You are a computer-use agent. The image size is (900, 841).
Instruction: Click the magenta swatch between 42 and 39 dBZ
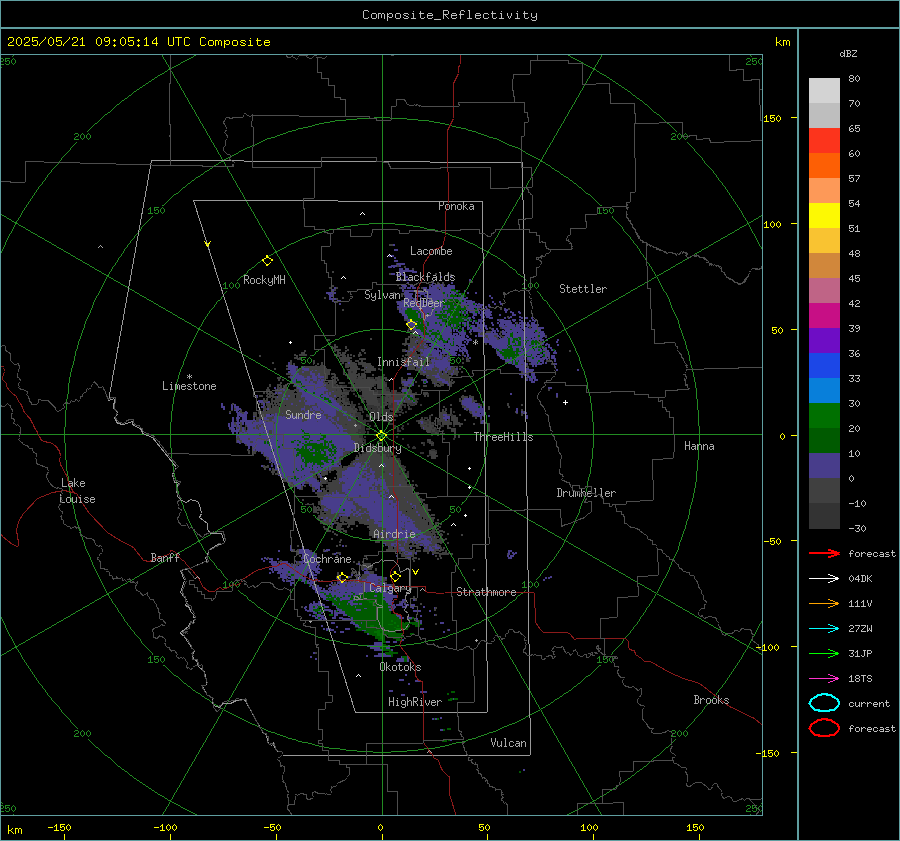[x=824, y=316]
